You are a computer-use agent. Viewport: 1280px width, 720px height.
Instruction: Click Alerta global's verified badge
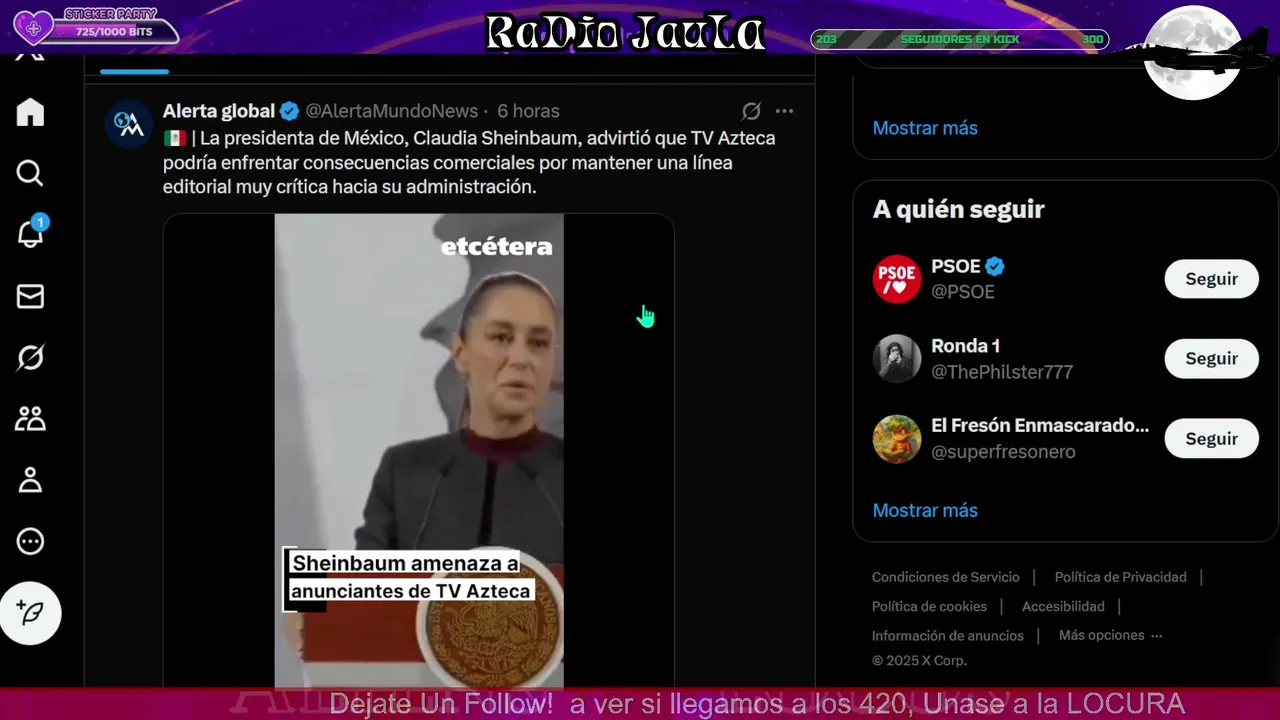289,111
